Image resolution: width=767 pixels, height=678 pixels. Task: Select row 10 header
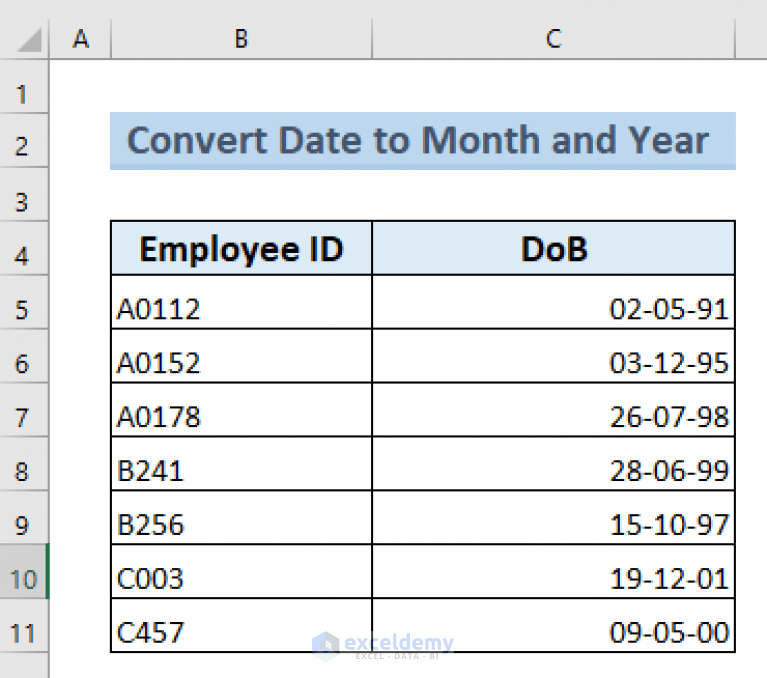[x=24, y=571]
